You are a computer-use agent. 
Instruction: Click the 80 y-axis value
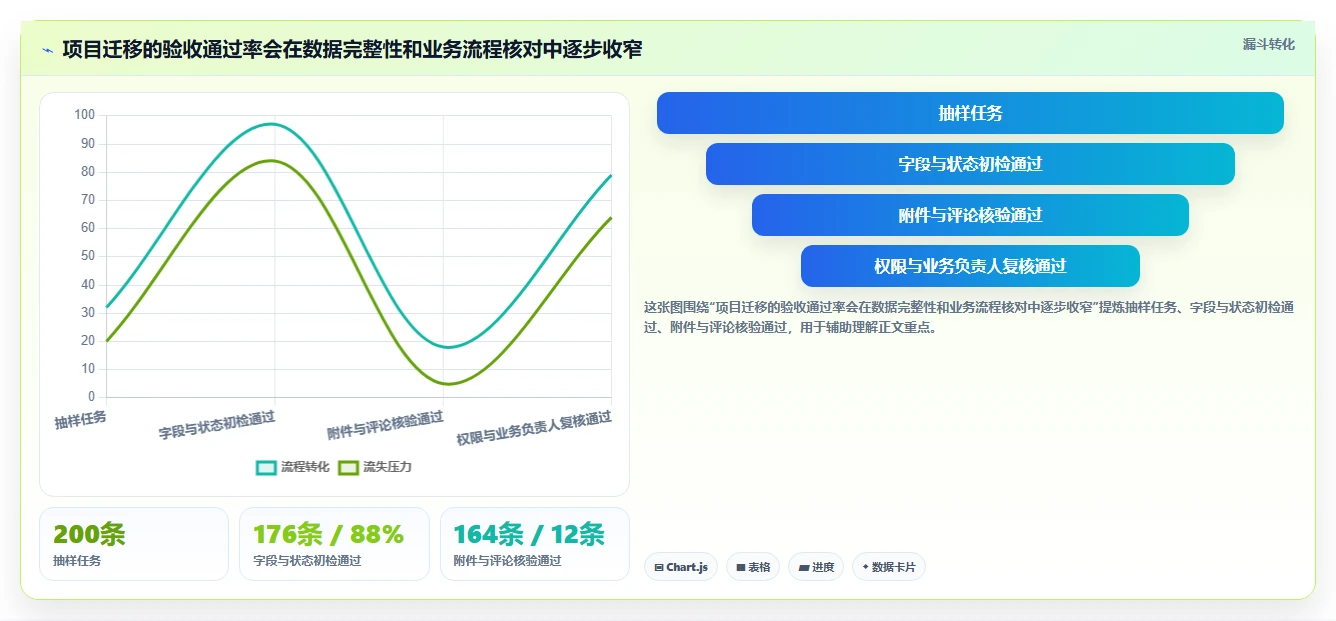88,171
